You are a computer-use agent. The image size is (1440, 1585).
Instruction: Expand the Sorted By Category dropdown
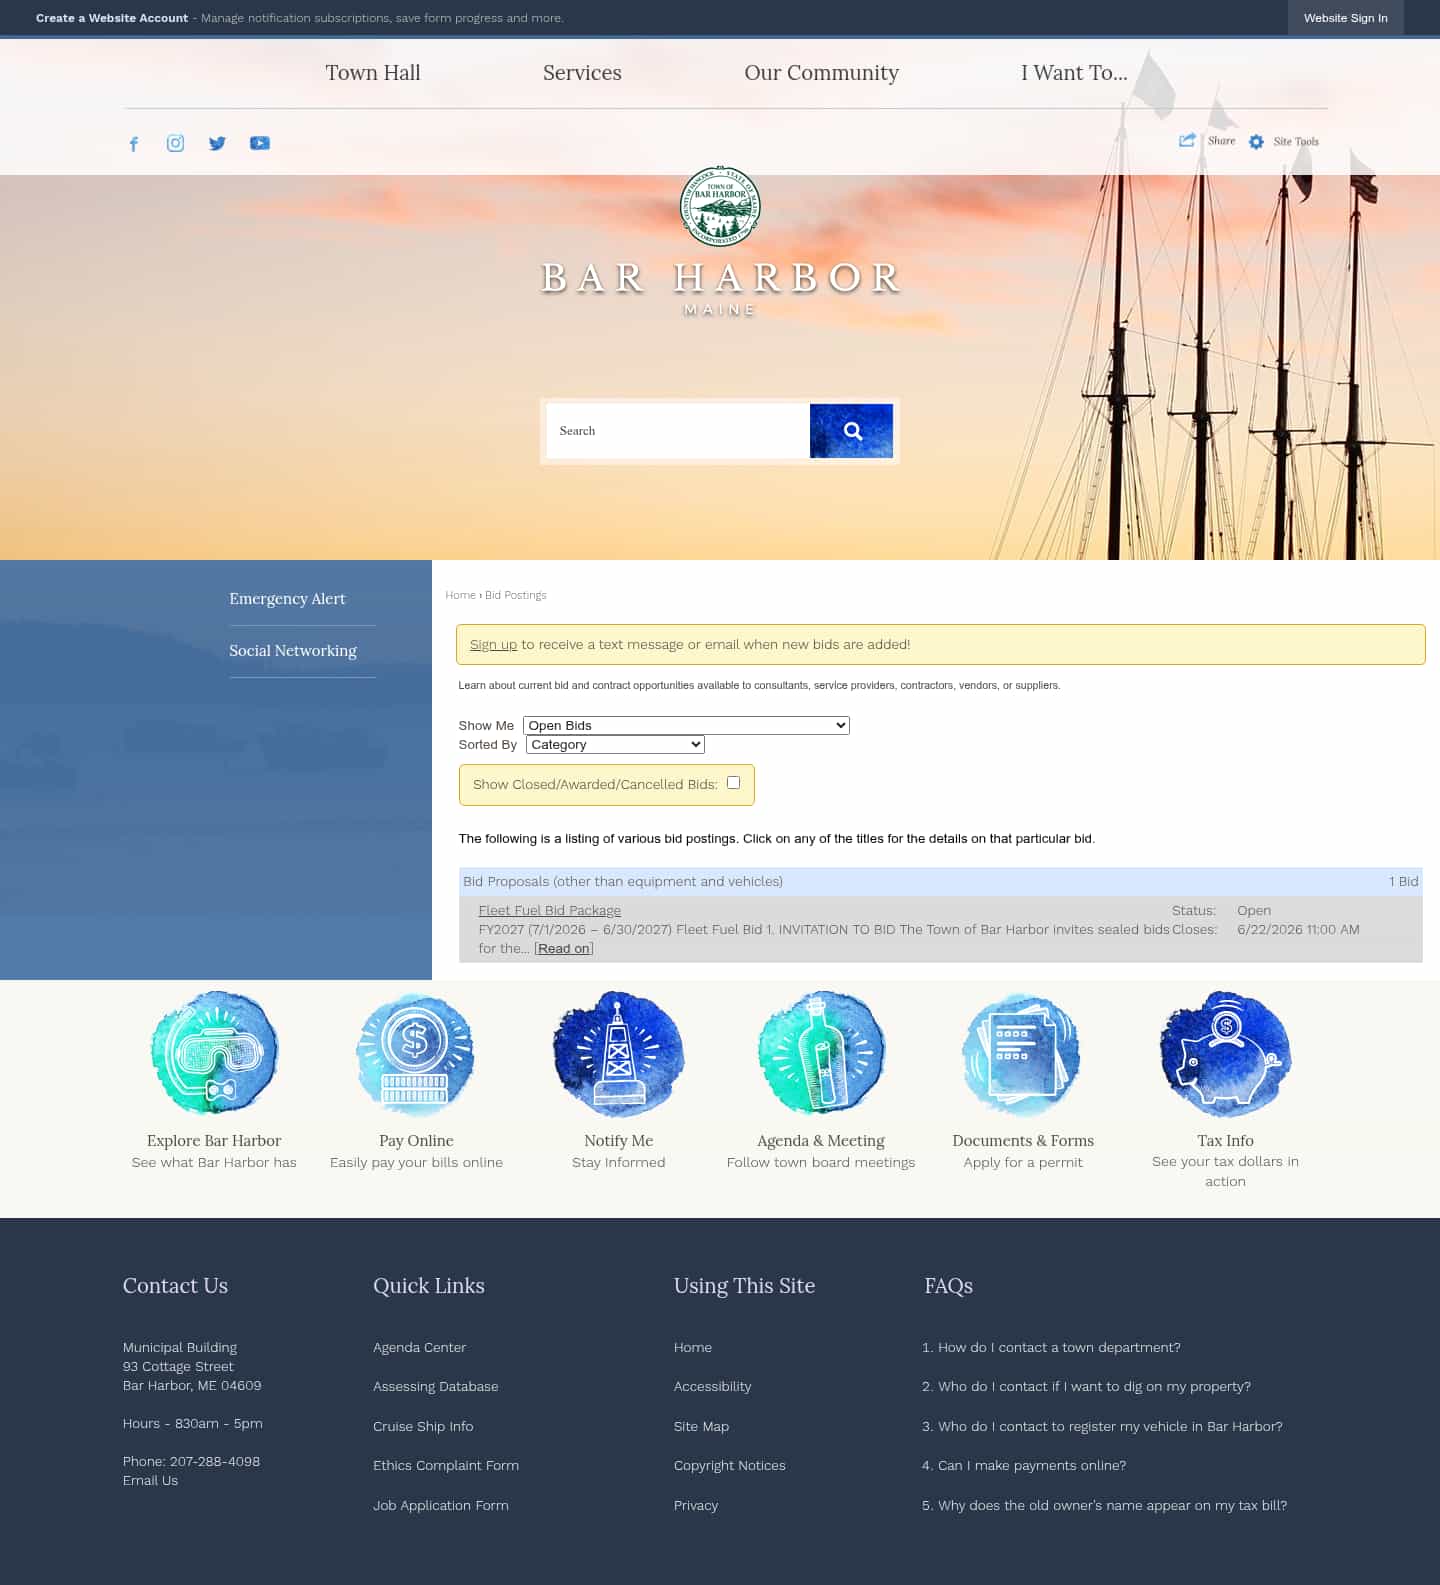pyautogui.click(x=615, y=744)
